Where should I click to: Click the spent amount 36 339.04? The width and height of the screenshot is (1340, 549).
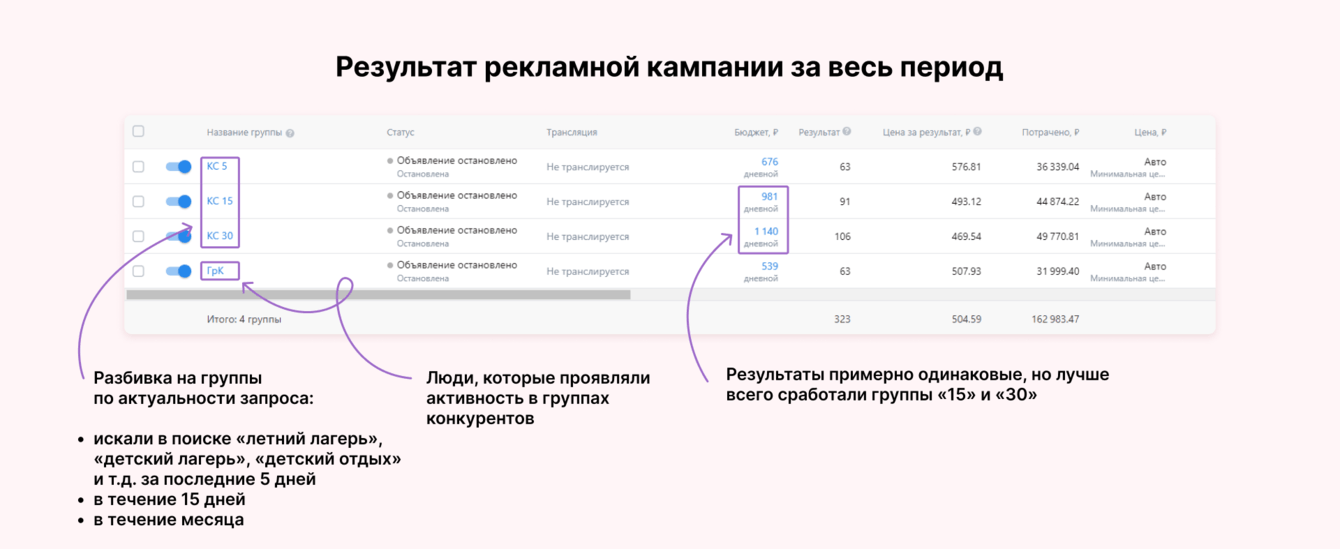[x=1058, y=167]
